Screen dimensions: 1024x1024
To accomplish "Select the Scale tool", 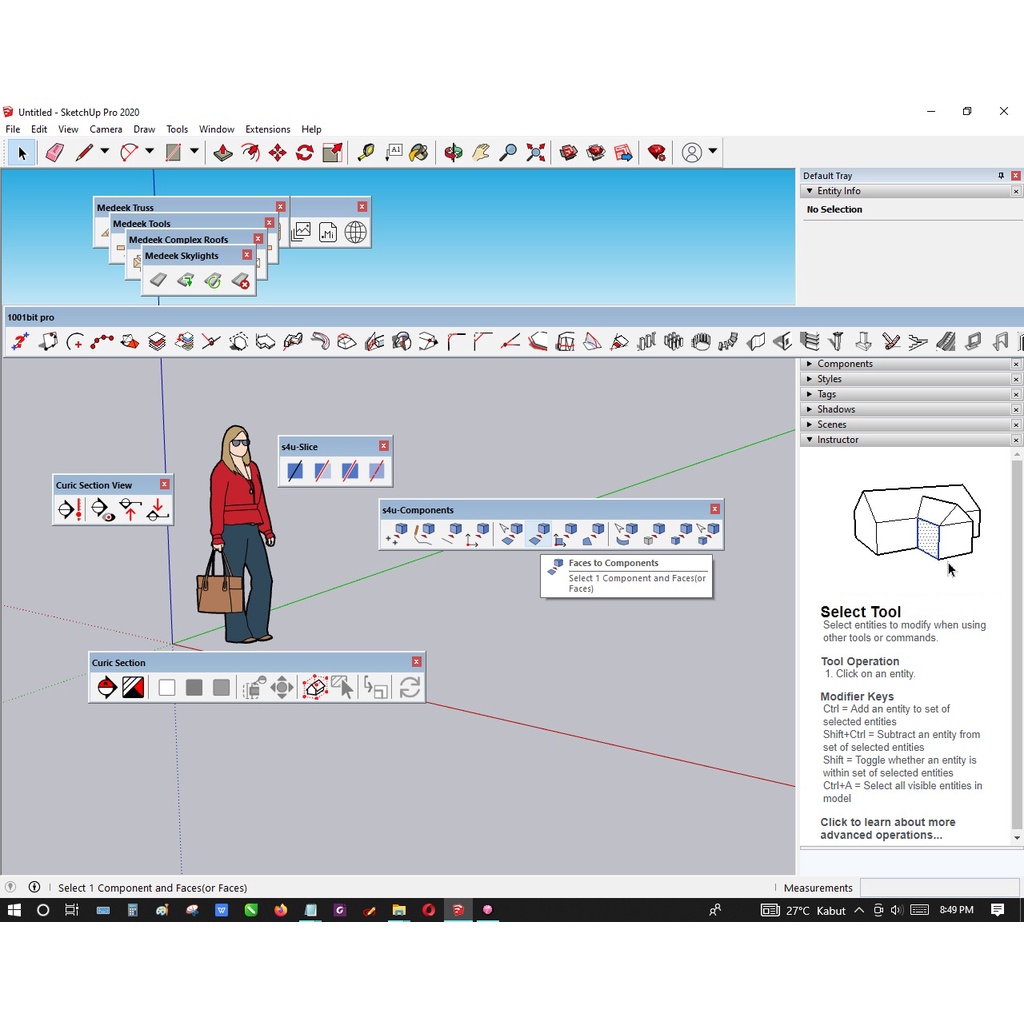I will click(332, 153).
